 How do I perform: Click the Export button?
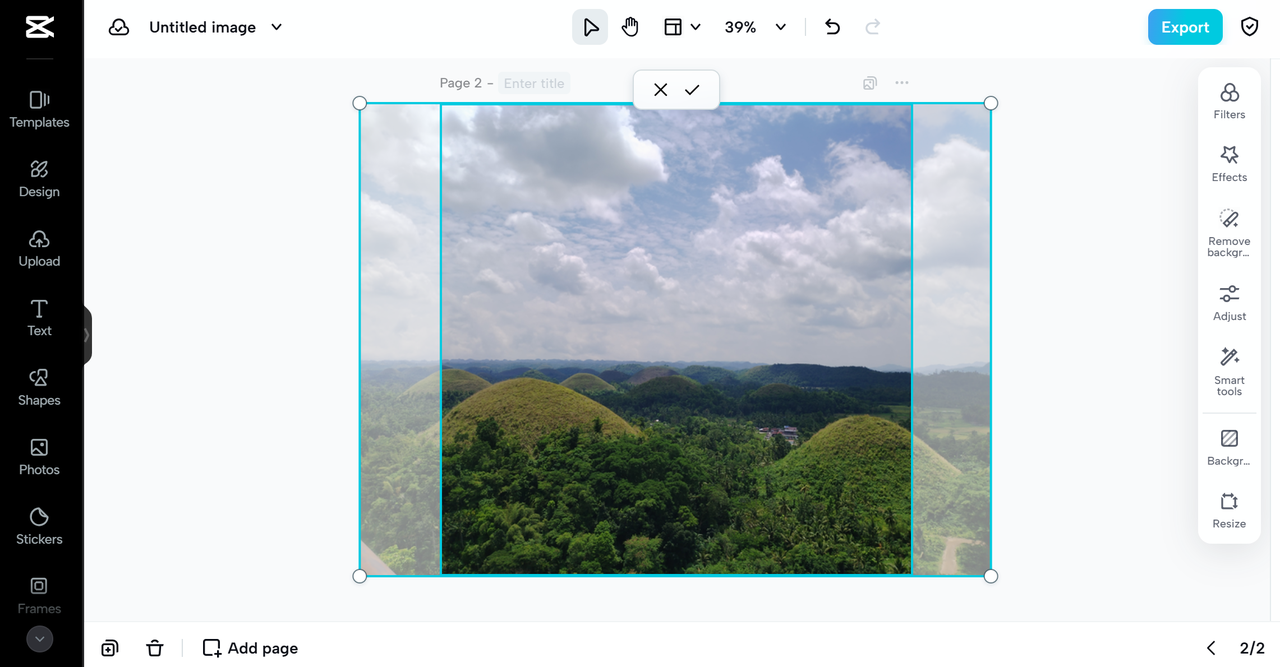coord(1185,27)
